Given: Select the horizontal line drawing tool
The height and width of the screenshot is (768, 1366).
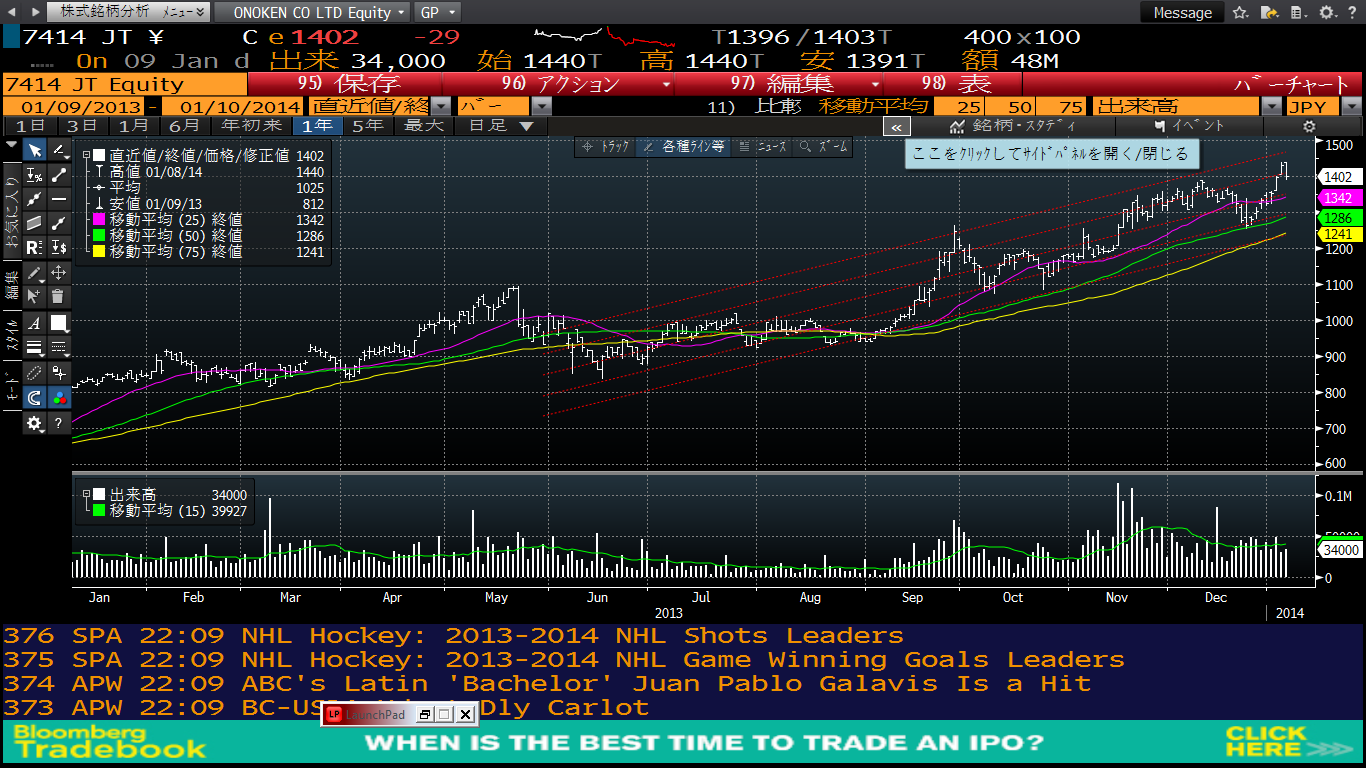Looking at the screenshot, I should [59, 199].
